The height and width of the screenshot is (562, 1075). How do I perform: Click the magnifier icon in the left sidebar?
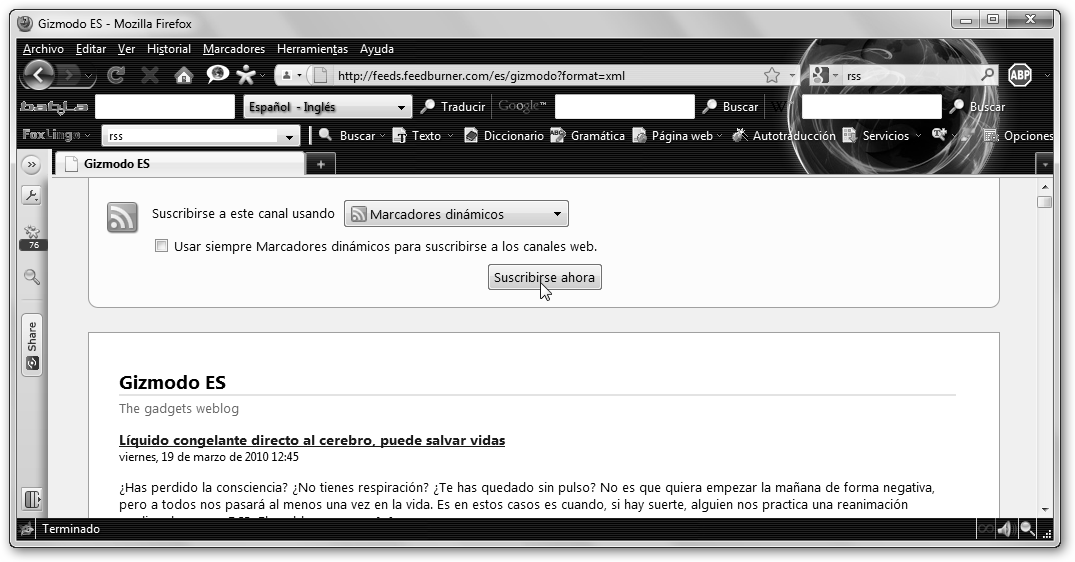32,277
